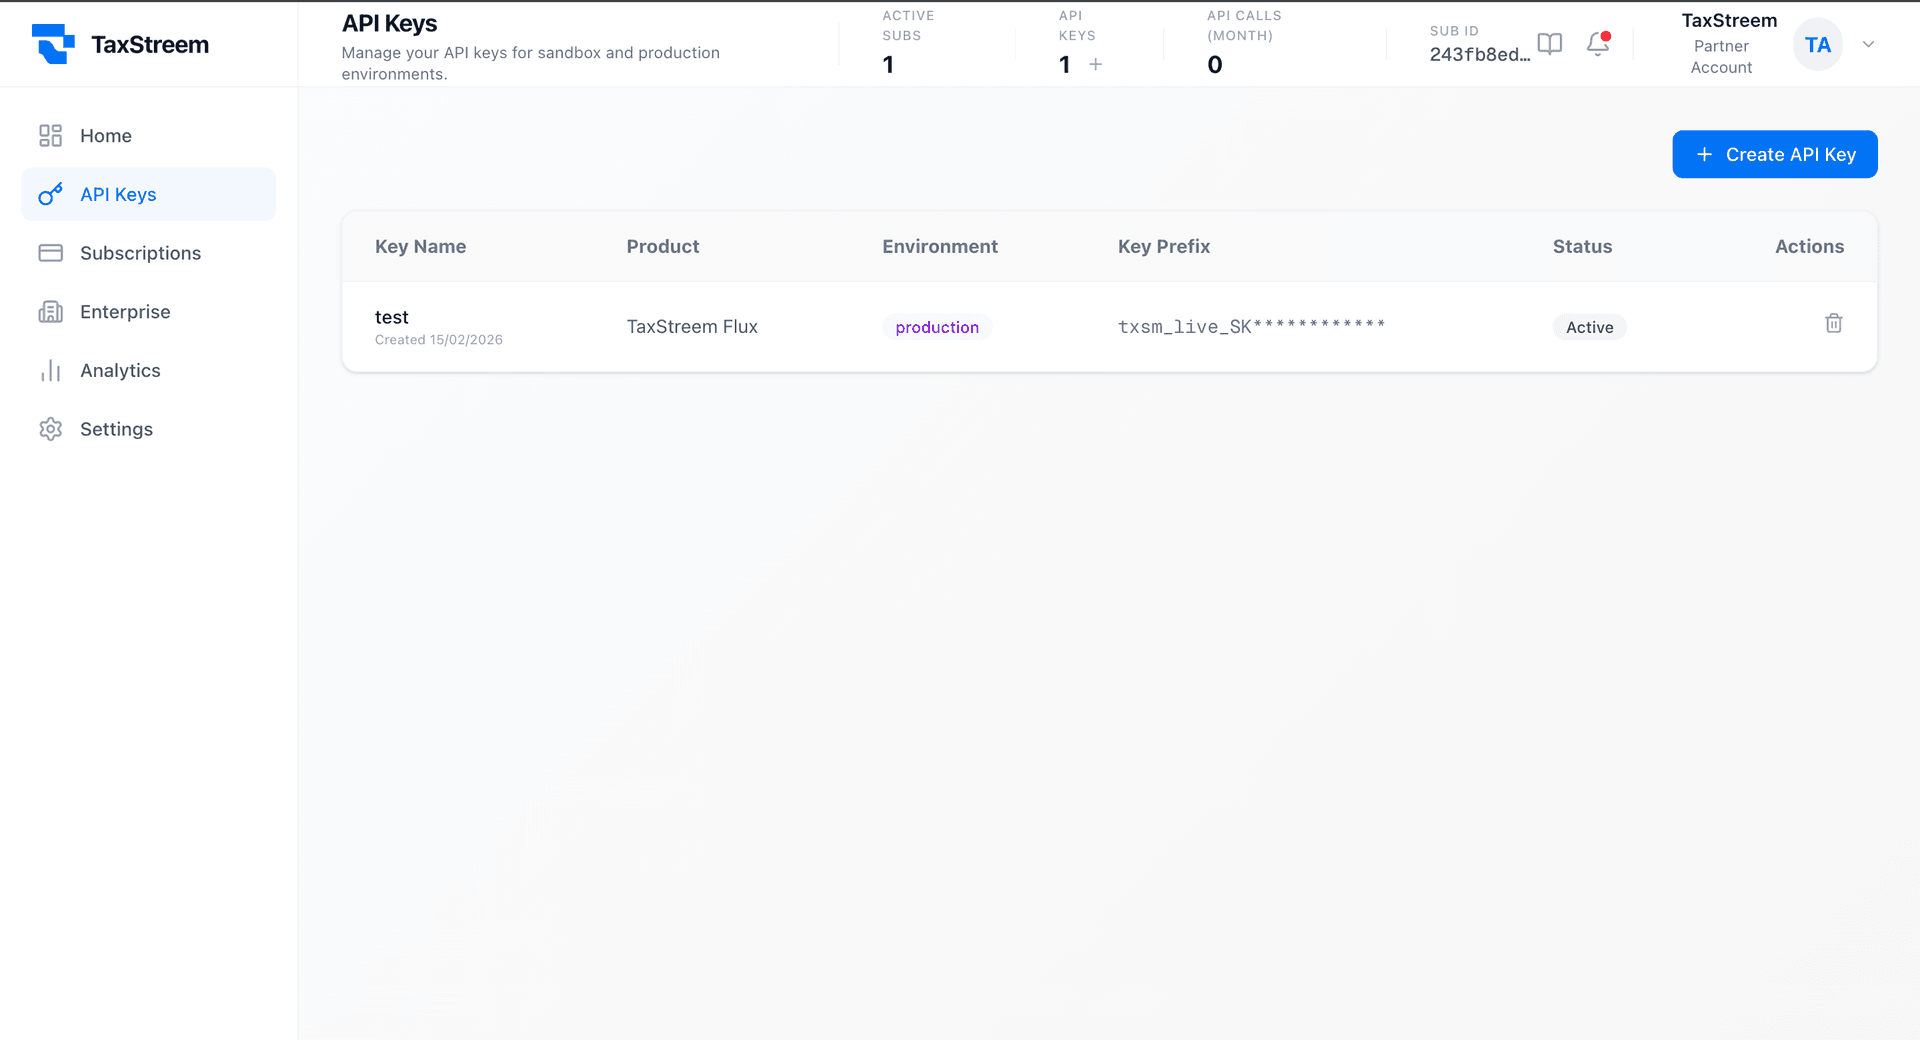Screen dimensions: 1920x1040
Task: Open the notifications bell icon
Action: coord(1597,45)
